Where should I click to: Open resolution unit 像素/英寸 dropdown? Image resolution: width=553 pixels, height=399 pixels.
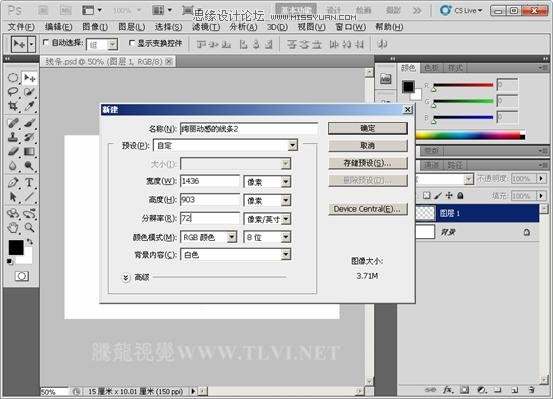pos(286,219)
